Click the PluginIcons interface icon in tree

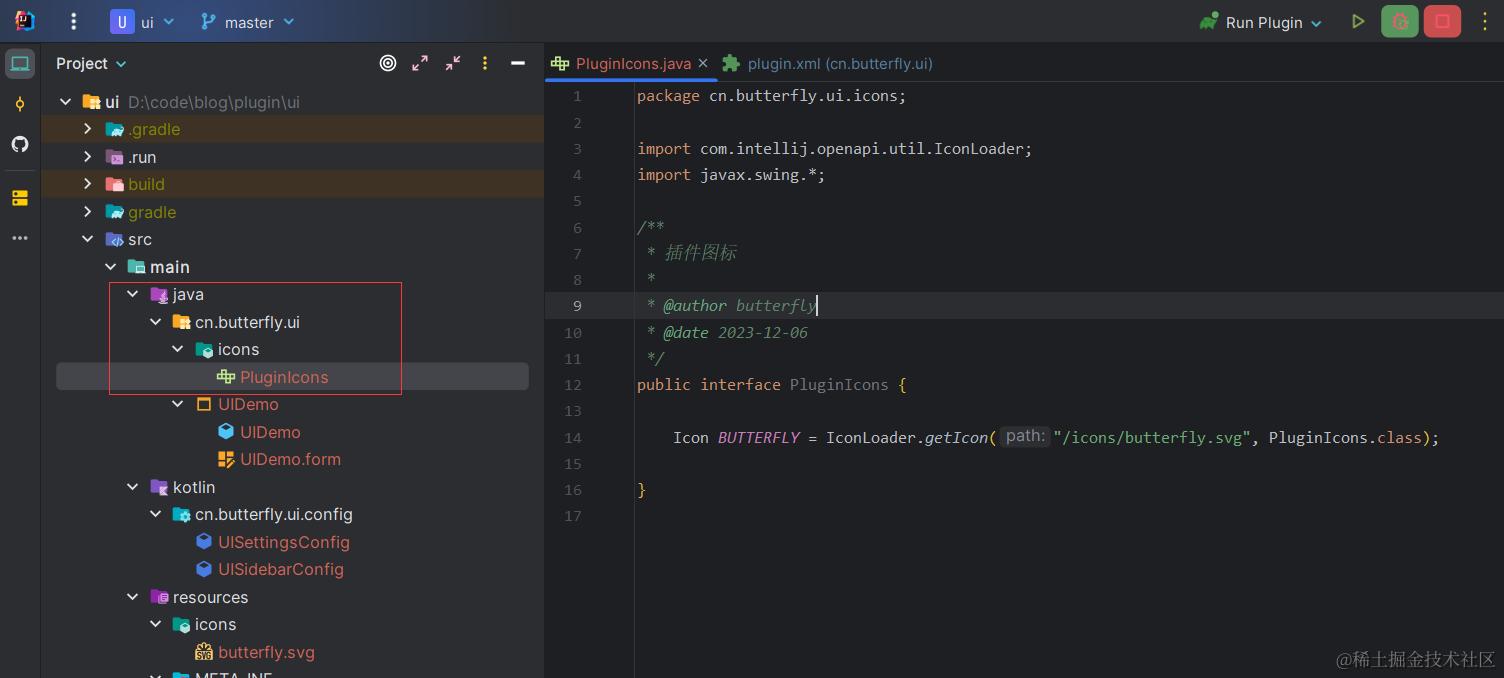click(x=226, y=377)
